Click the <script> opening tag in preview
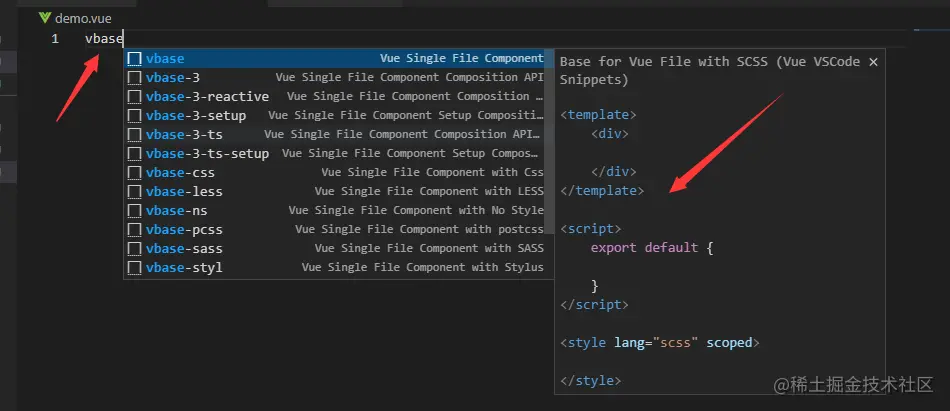The image size is (950, 411). pos(591,229)
